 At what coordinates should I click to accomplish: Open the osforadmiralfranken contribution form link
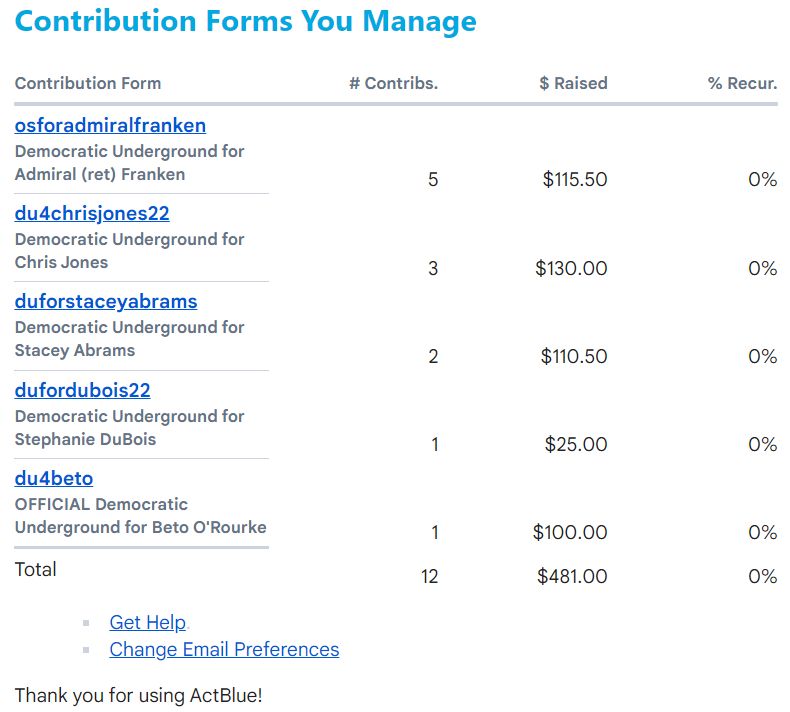click(x=110, y=125)
